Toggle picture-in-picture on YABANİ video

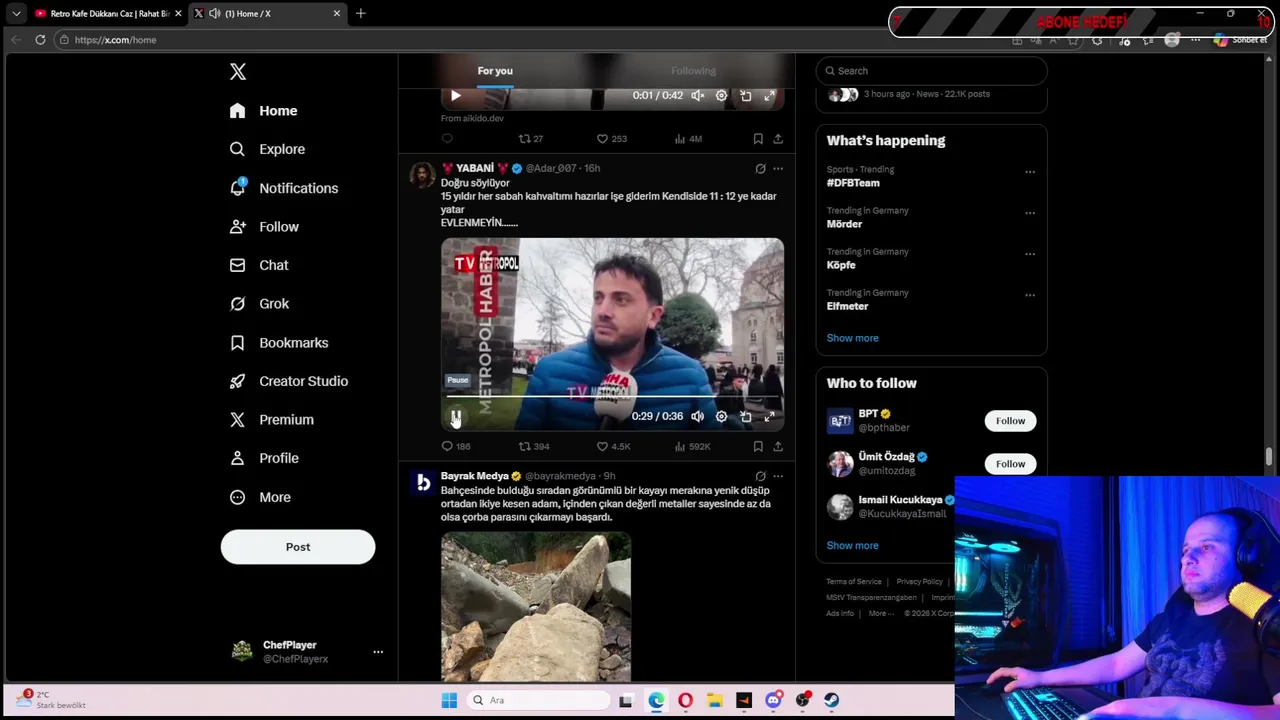[745, 416]
